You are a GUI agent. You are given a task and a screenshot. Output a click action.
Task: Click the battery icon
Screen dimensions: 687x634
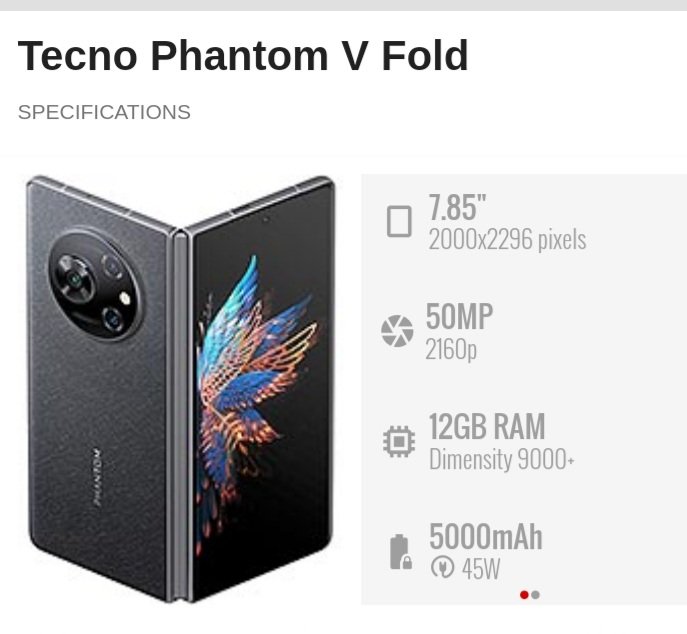coord(399,551)
